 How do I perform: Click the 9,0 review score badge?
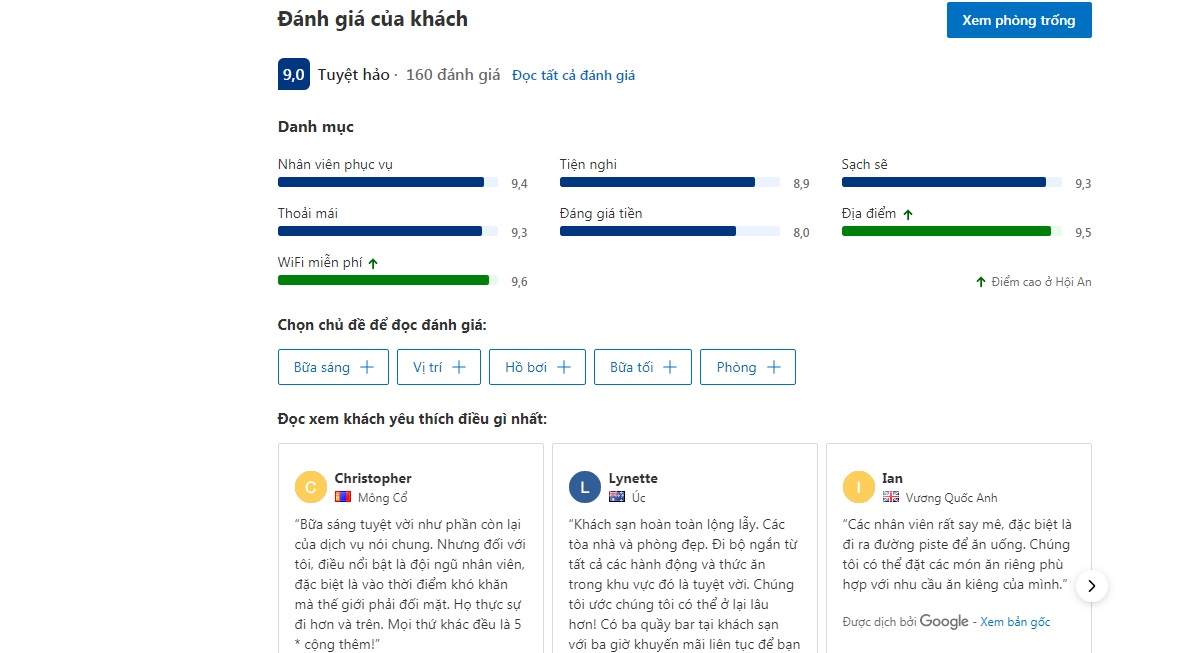coord(293,74)
